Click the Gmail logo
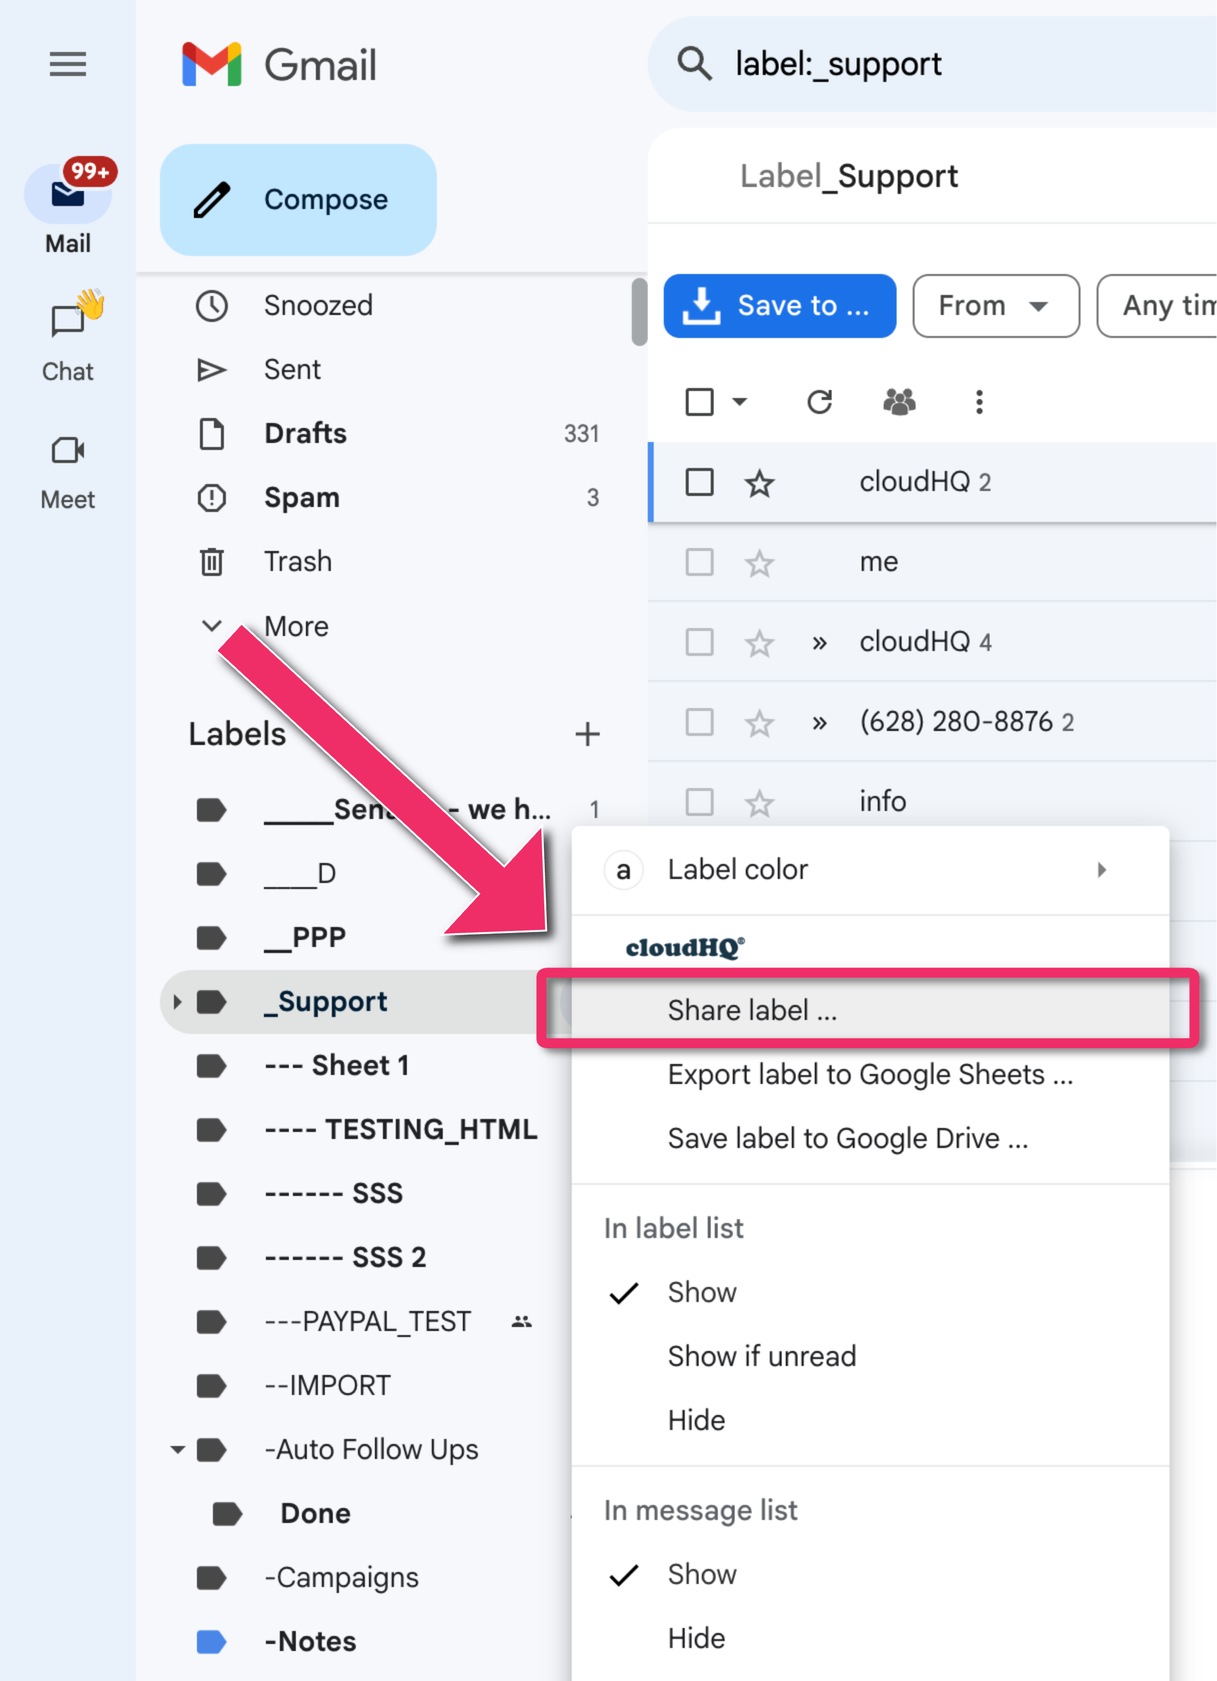Image resolution: width=1217 pixels, height=1681 pixels. click(x=279, y=65)
